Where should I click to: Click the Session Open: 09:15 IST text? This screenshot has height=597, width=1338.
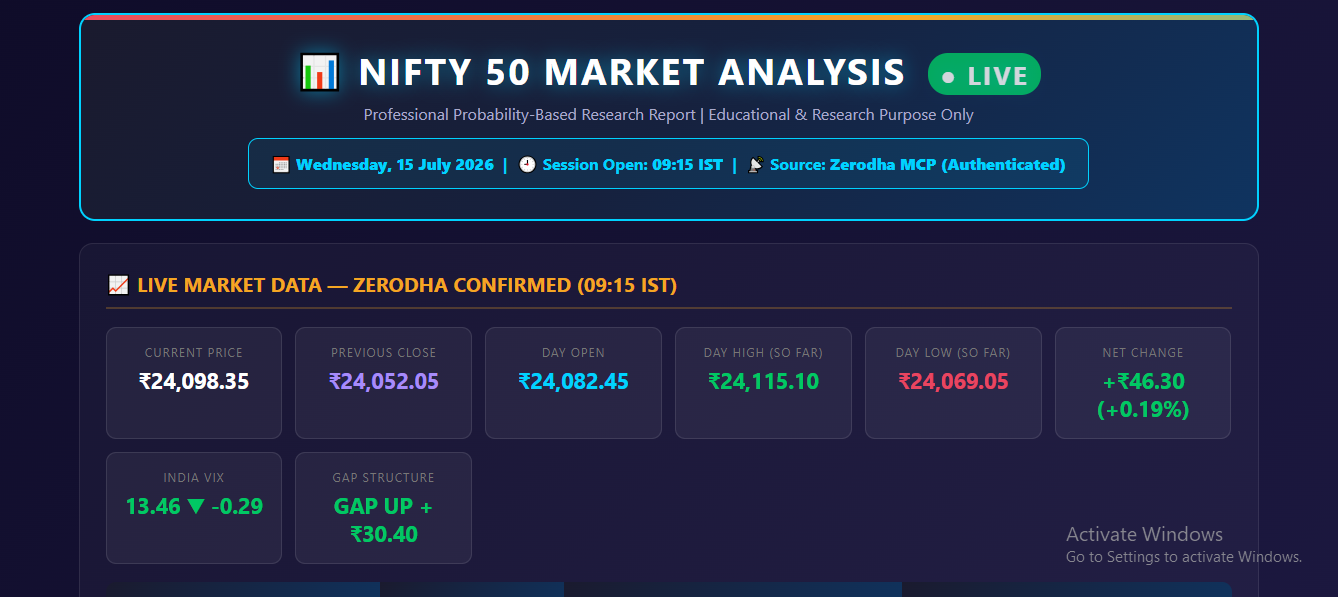coord(632,165)
